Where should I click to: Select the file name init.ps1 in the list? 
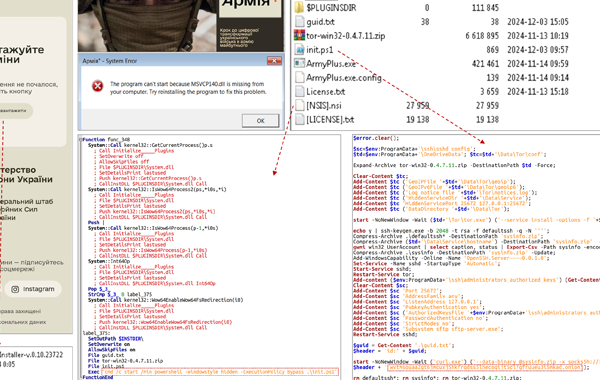[320, 50]
